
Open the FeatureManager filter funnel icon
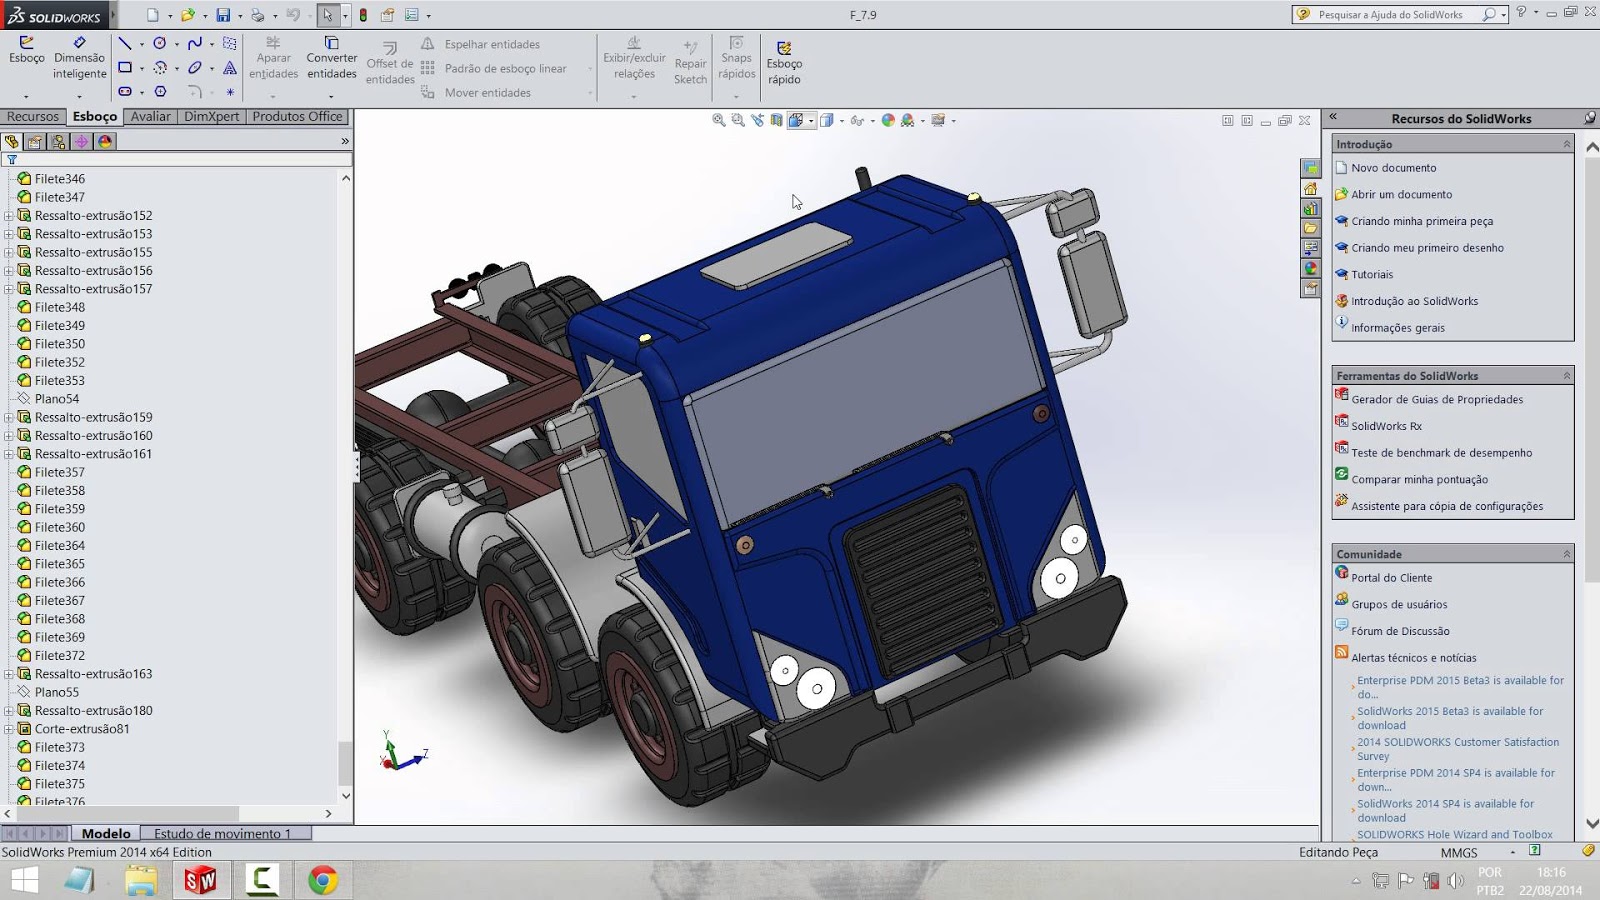(x=10, y=160)
